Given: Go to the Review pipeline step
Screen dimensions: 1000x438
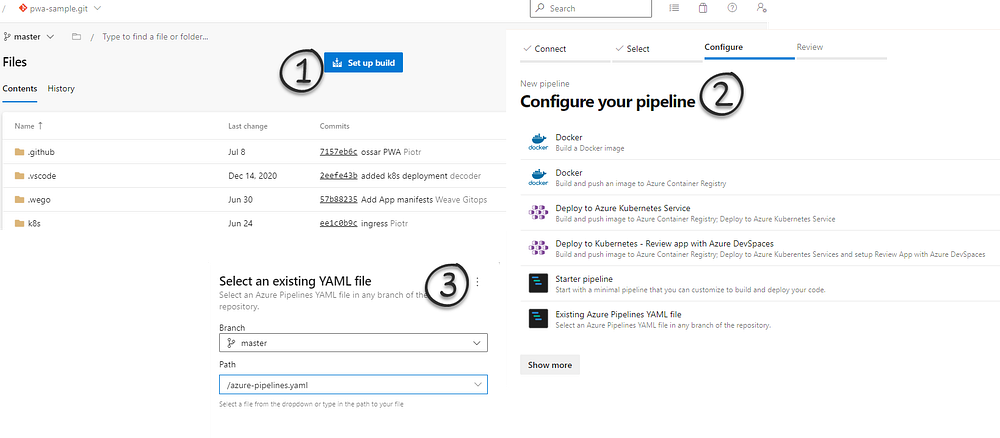Looking at the screenshot, I should point(810,47).
